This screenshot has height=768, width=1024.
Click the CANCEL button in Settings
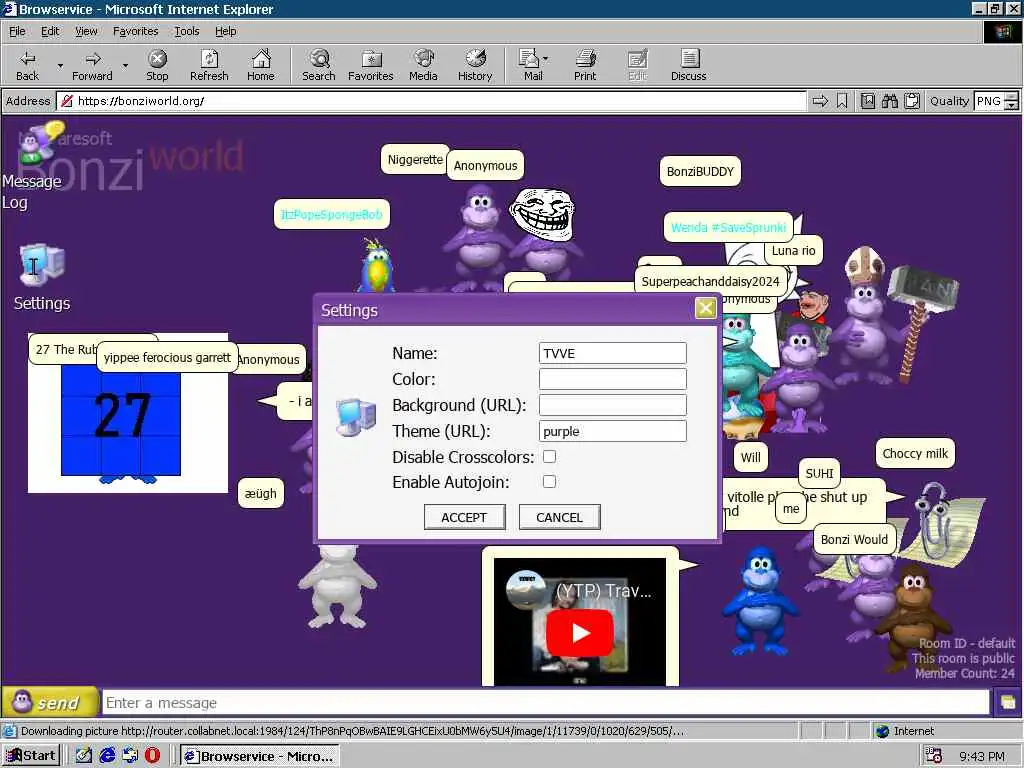pyautogui.click(x=560, y=517)
